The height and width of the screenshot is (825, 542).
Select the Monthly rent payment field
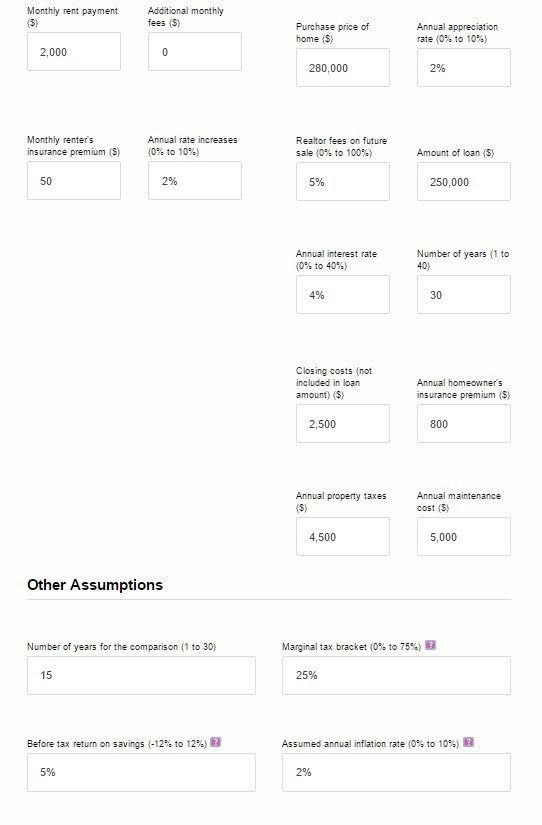[x=74, y=52]
